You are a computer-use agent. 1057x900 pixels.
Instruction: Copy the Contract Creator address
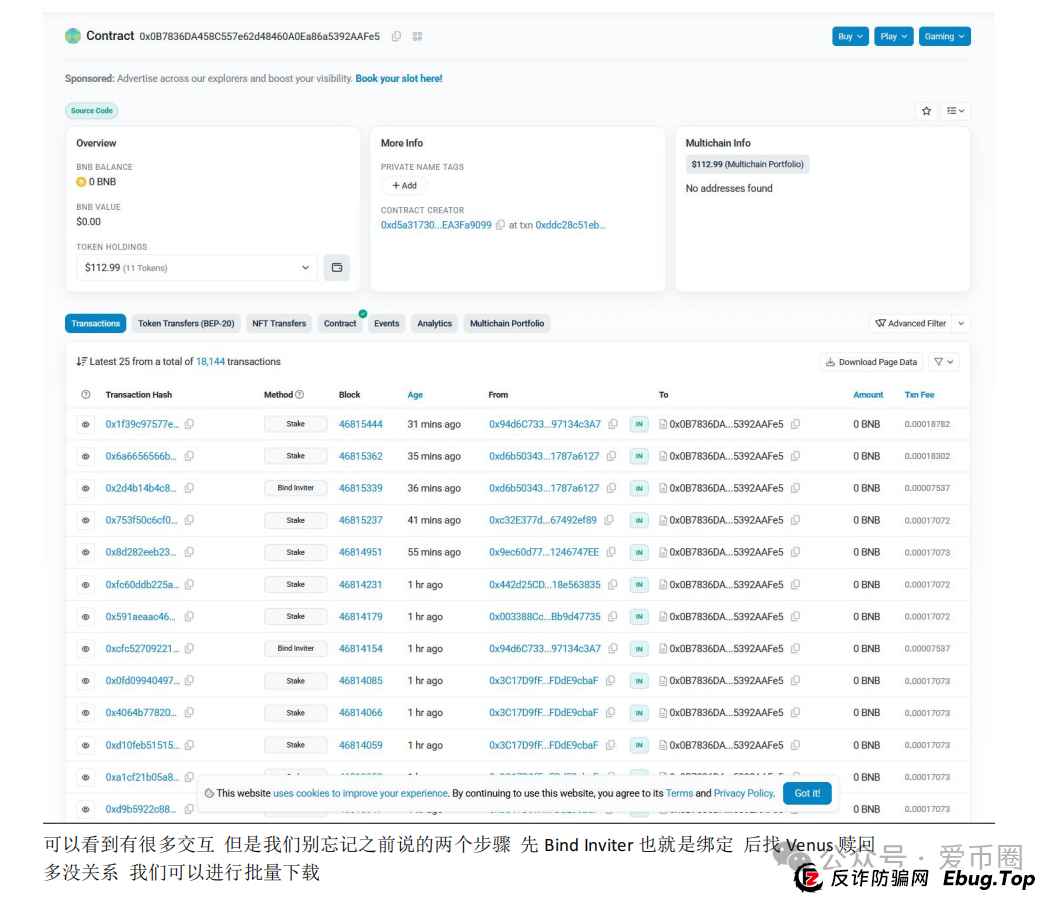pyautogui.click(x=499, y=225)
